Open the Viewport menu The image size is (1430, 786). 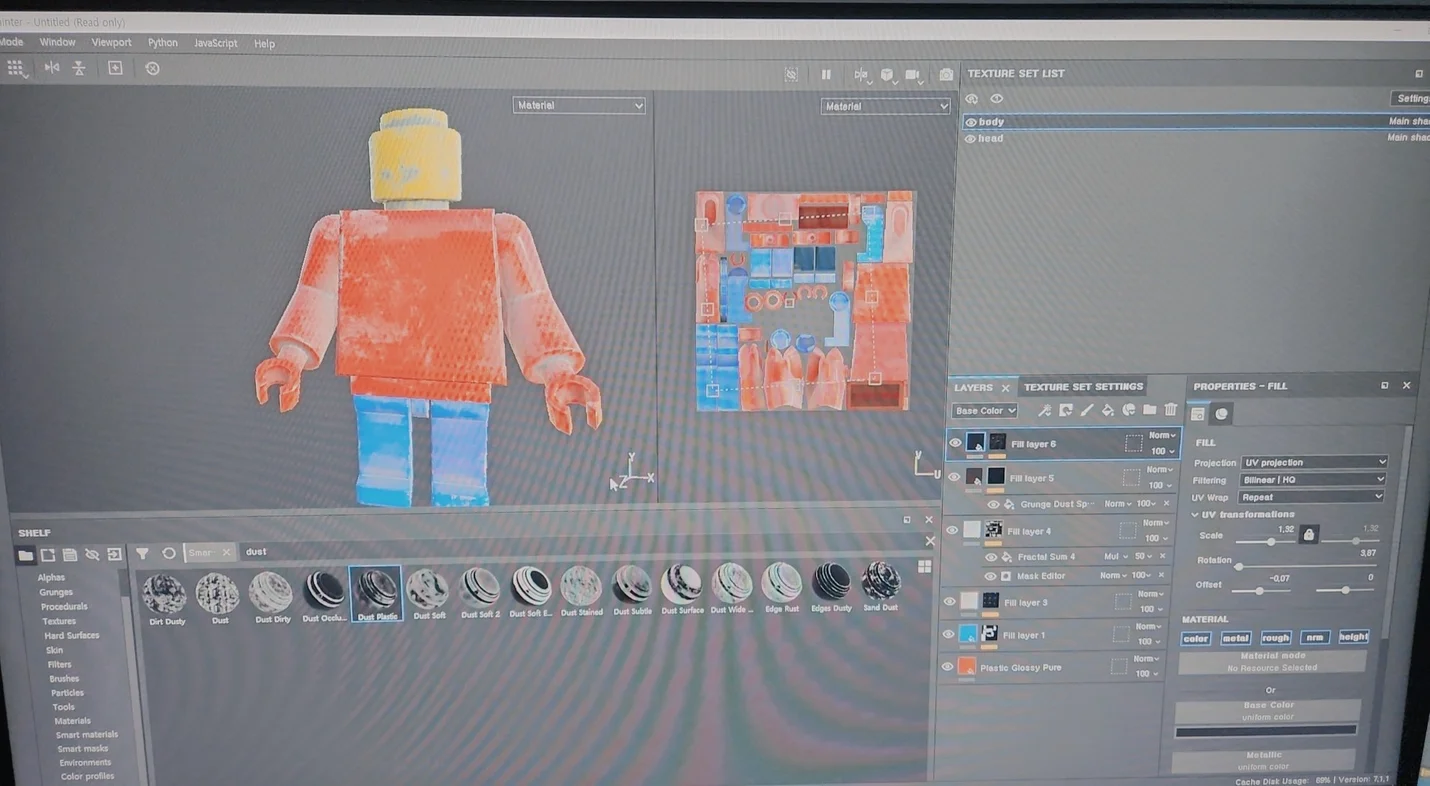pos(111,43)
